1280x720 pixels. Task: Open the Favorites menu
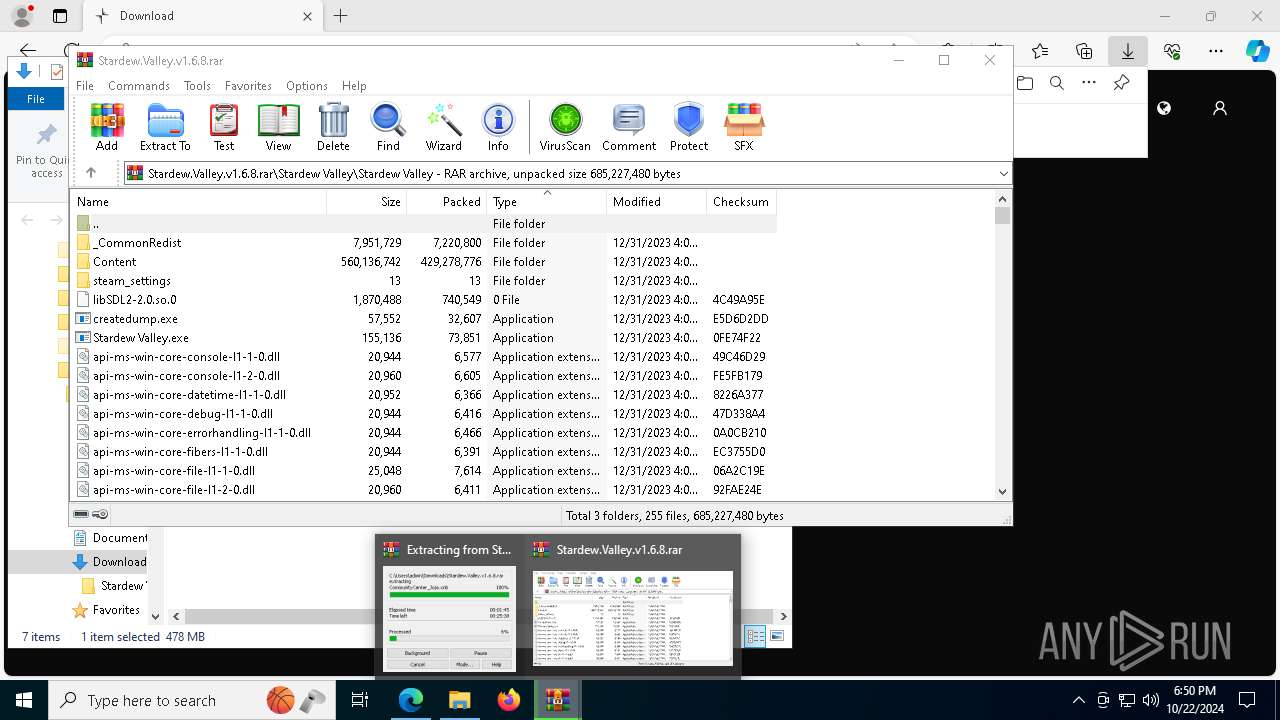tap(248, 86)
